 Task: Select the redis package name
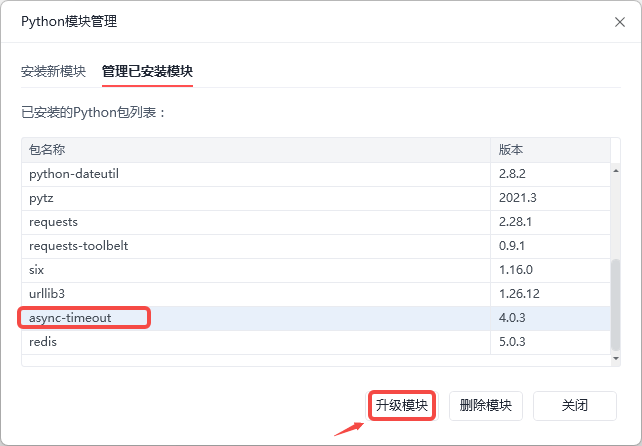[x=44, y=342]
